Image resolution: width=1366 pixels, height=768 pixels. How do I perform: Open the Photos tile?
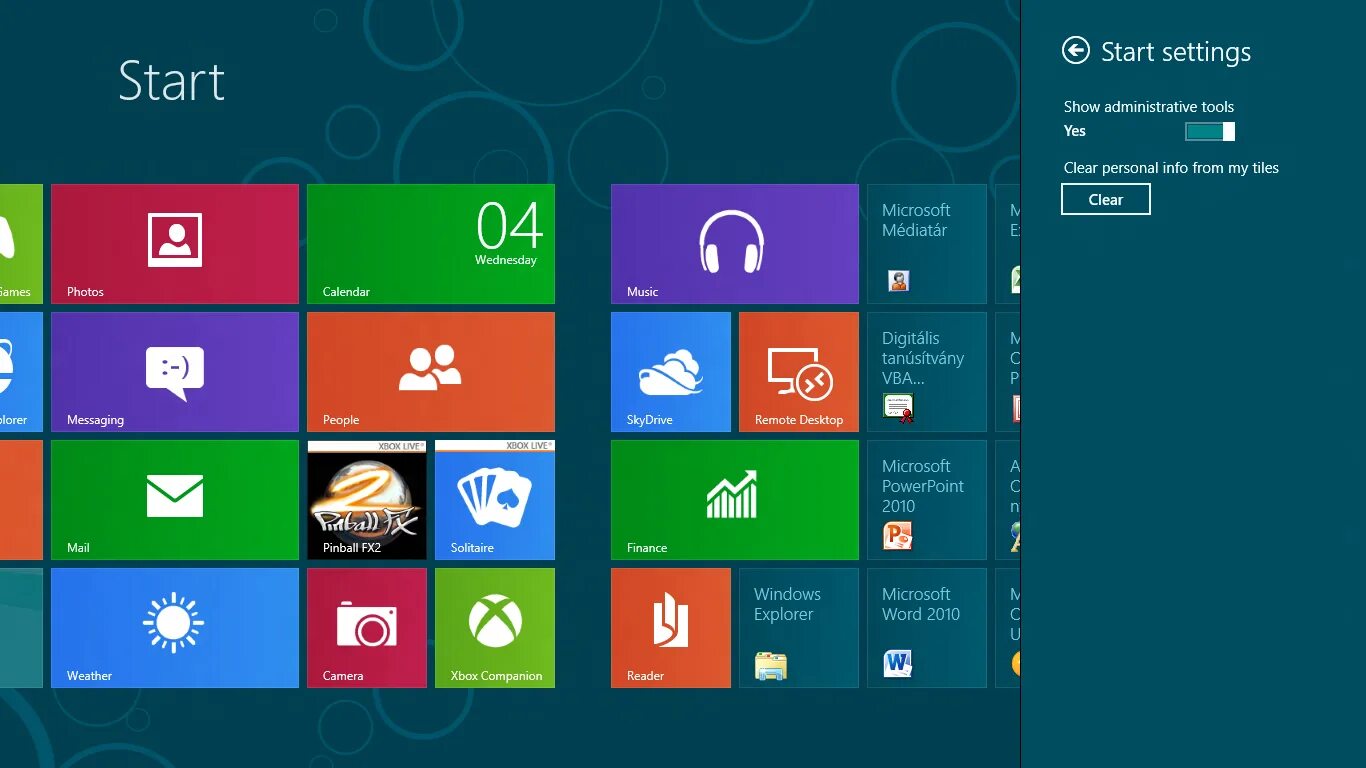tap(175, 244)
